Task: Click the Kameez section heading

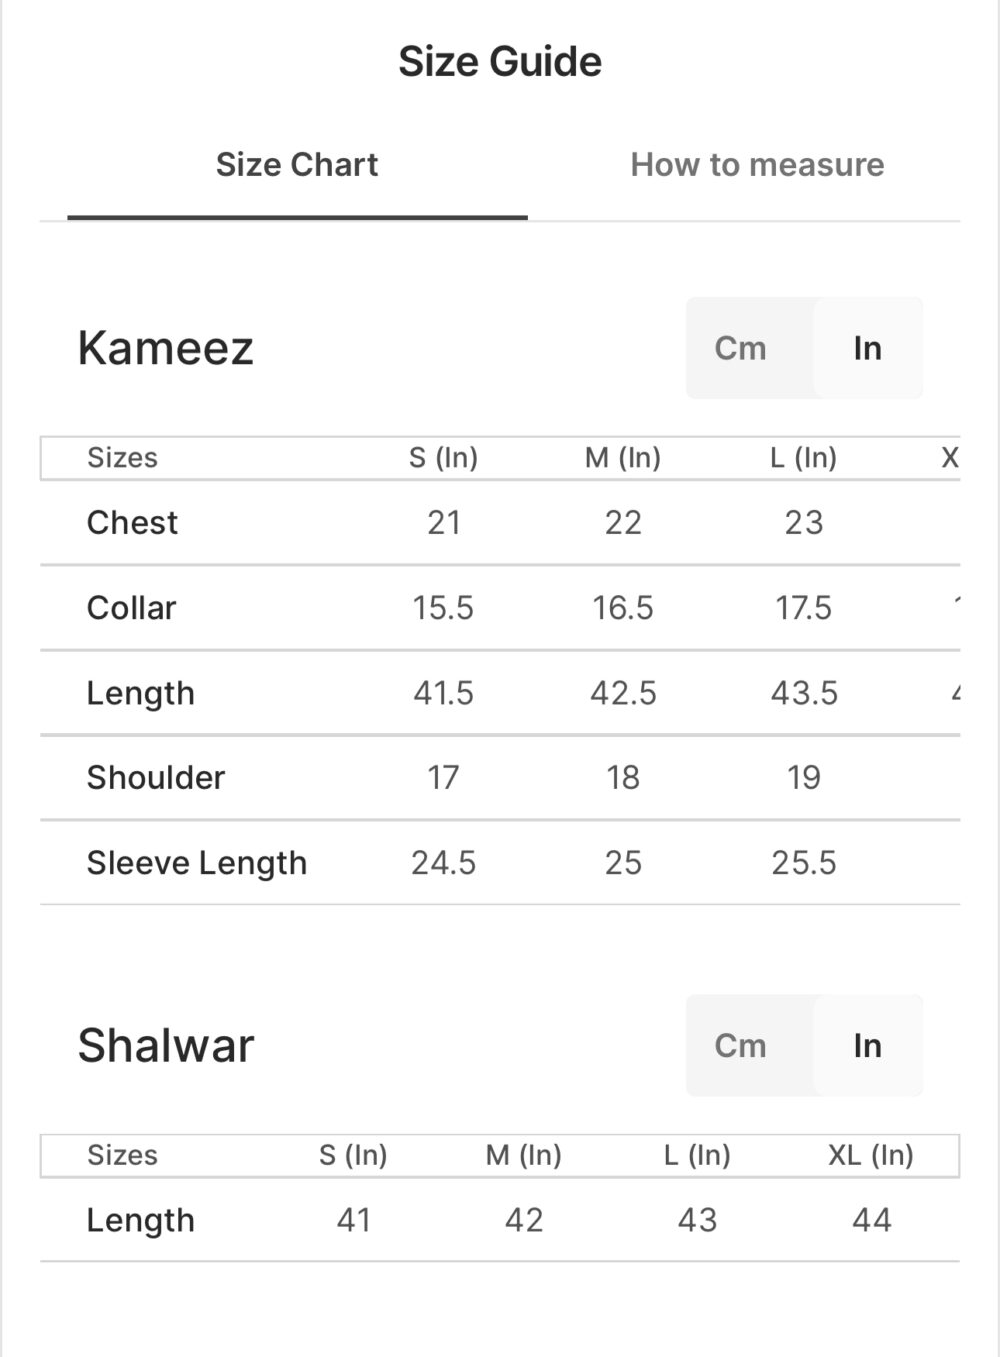Action: [166, 349]
